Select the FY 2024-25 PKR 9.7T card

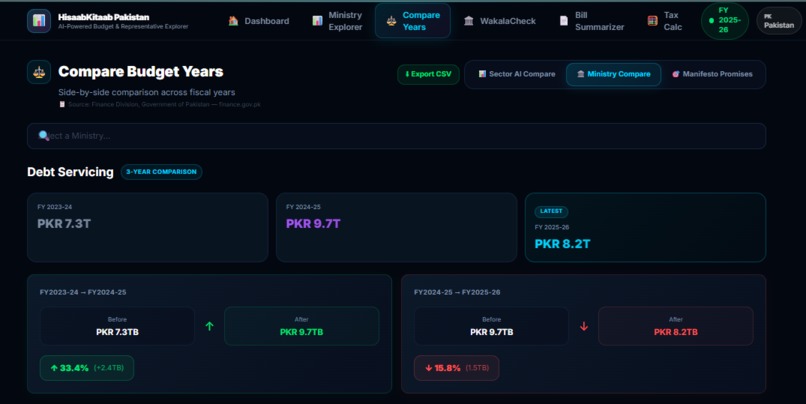[x=396, y=227]
